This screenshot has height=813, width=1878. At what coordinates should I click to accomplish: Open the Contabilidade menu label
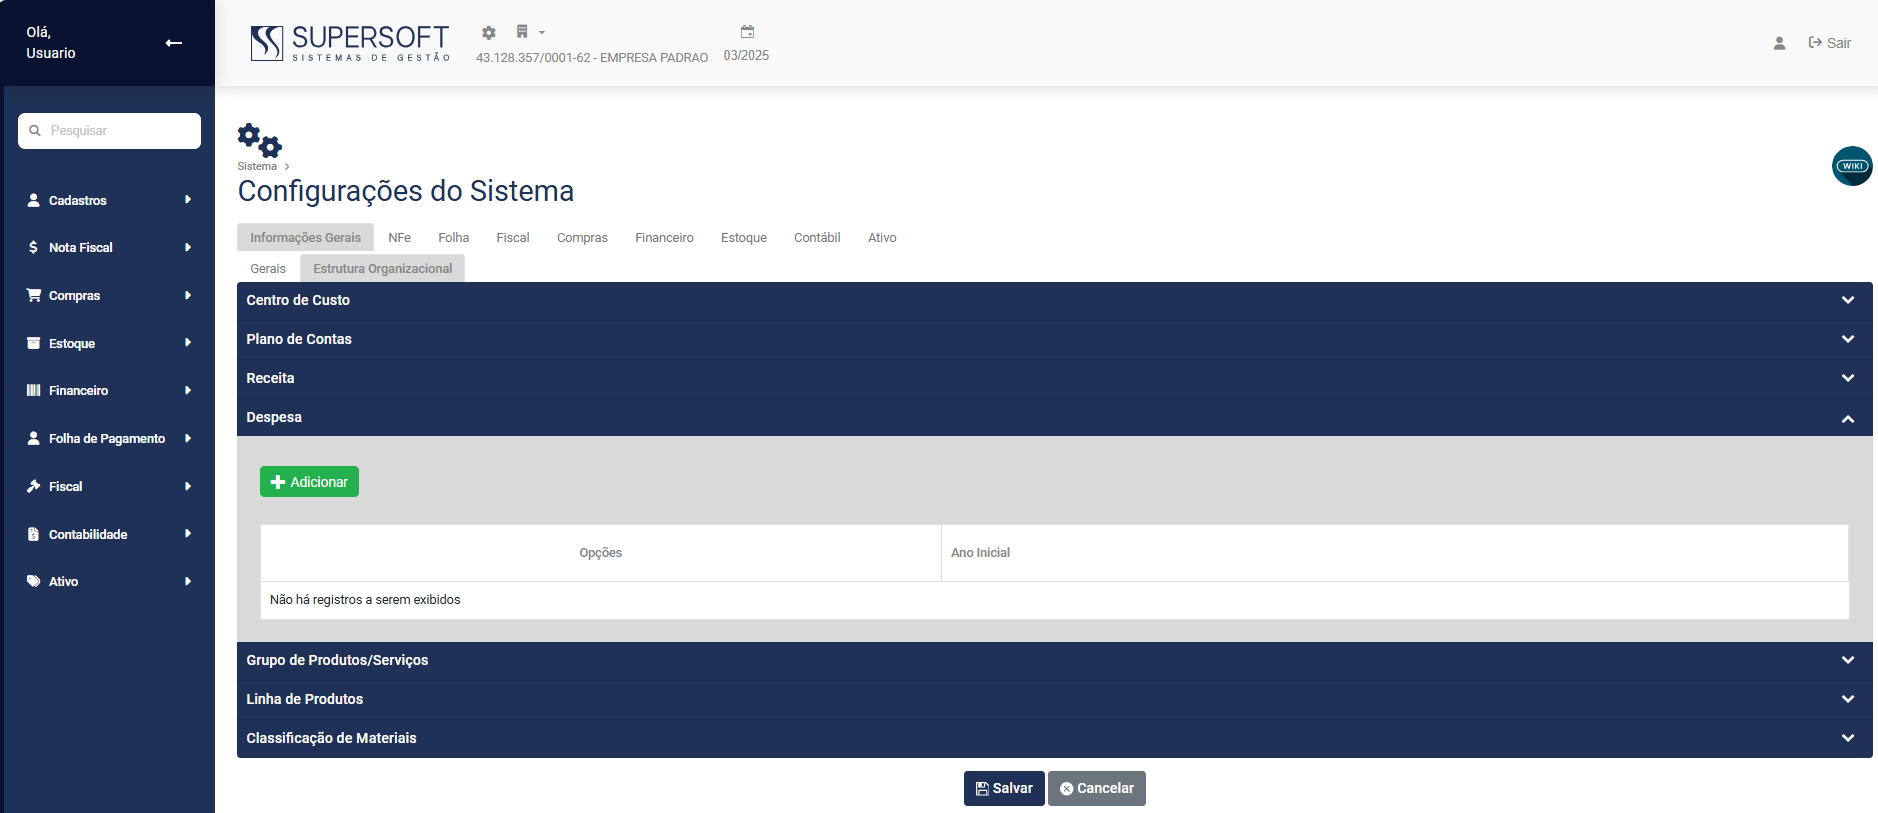88,535
